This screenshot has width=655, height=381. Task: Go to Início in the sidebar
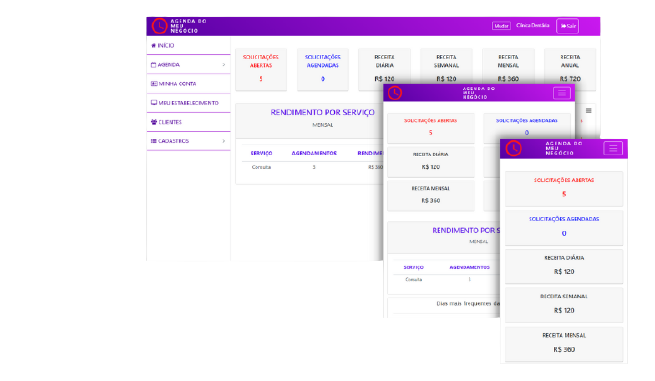click(188, 46)
